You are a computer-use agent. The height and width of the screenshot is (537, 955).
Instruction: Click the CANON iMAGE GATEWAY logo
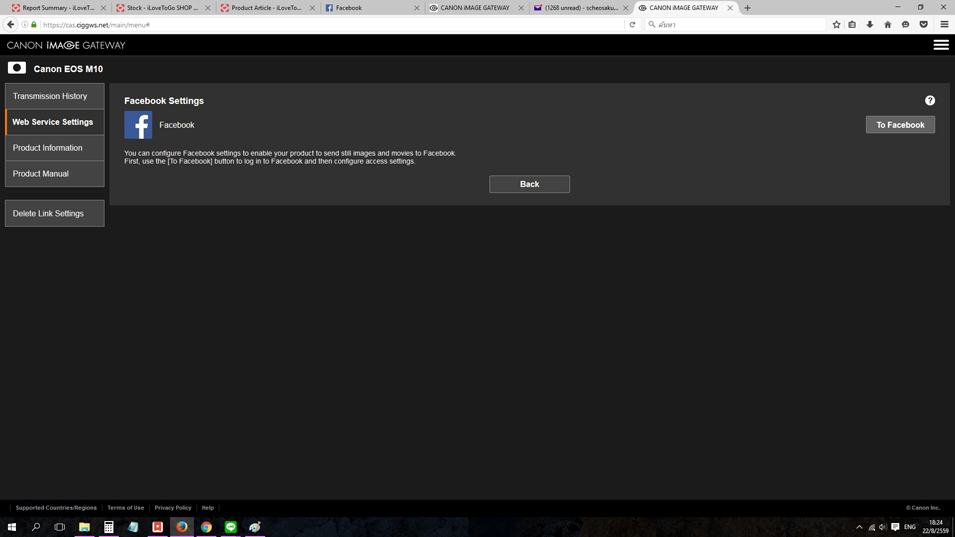pos(66,45)
